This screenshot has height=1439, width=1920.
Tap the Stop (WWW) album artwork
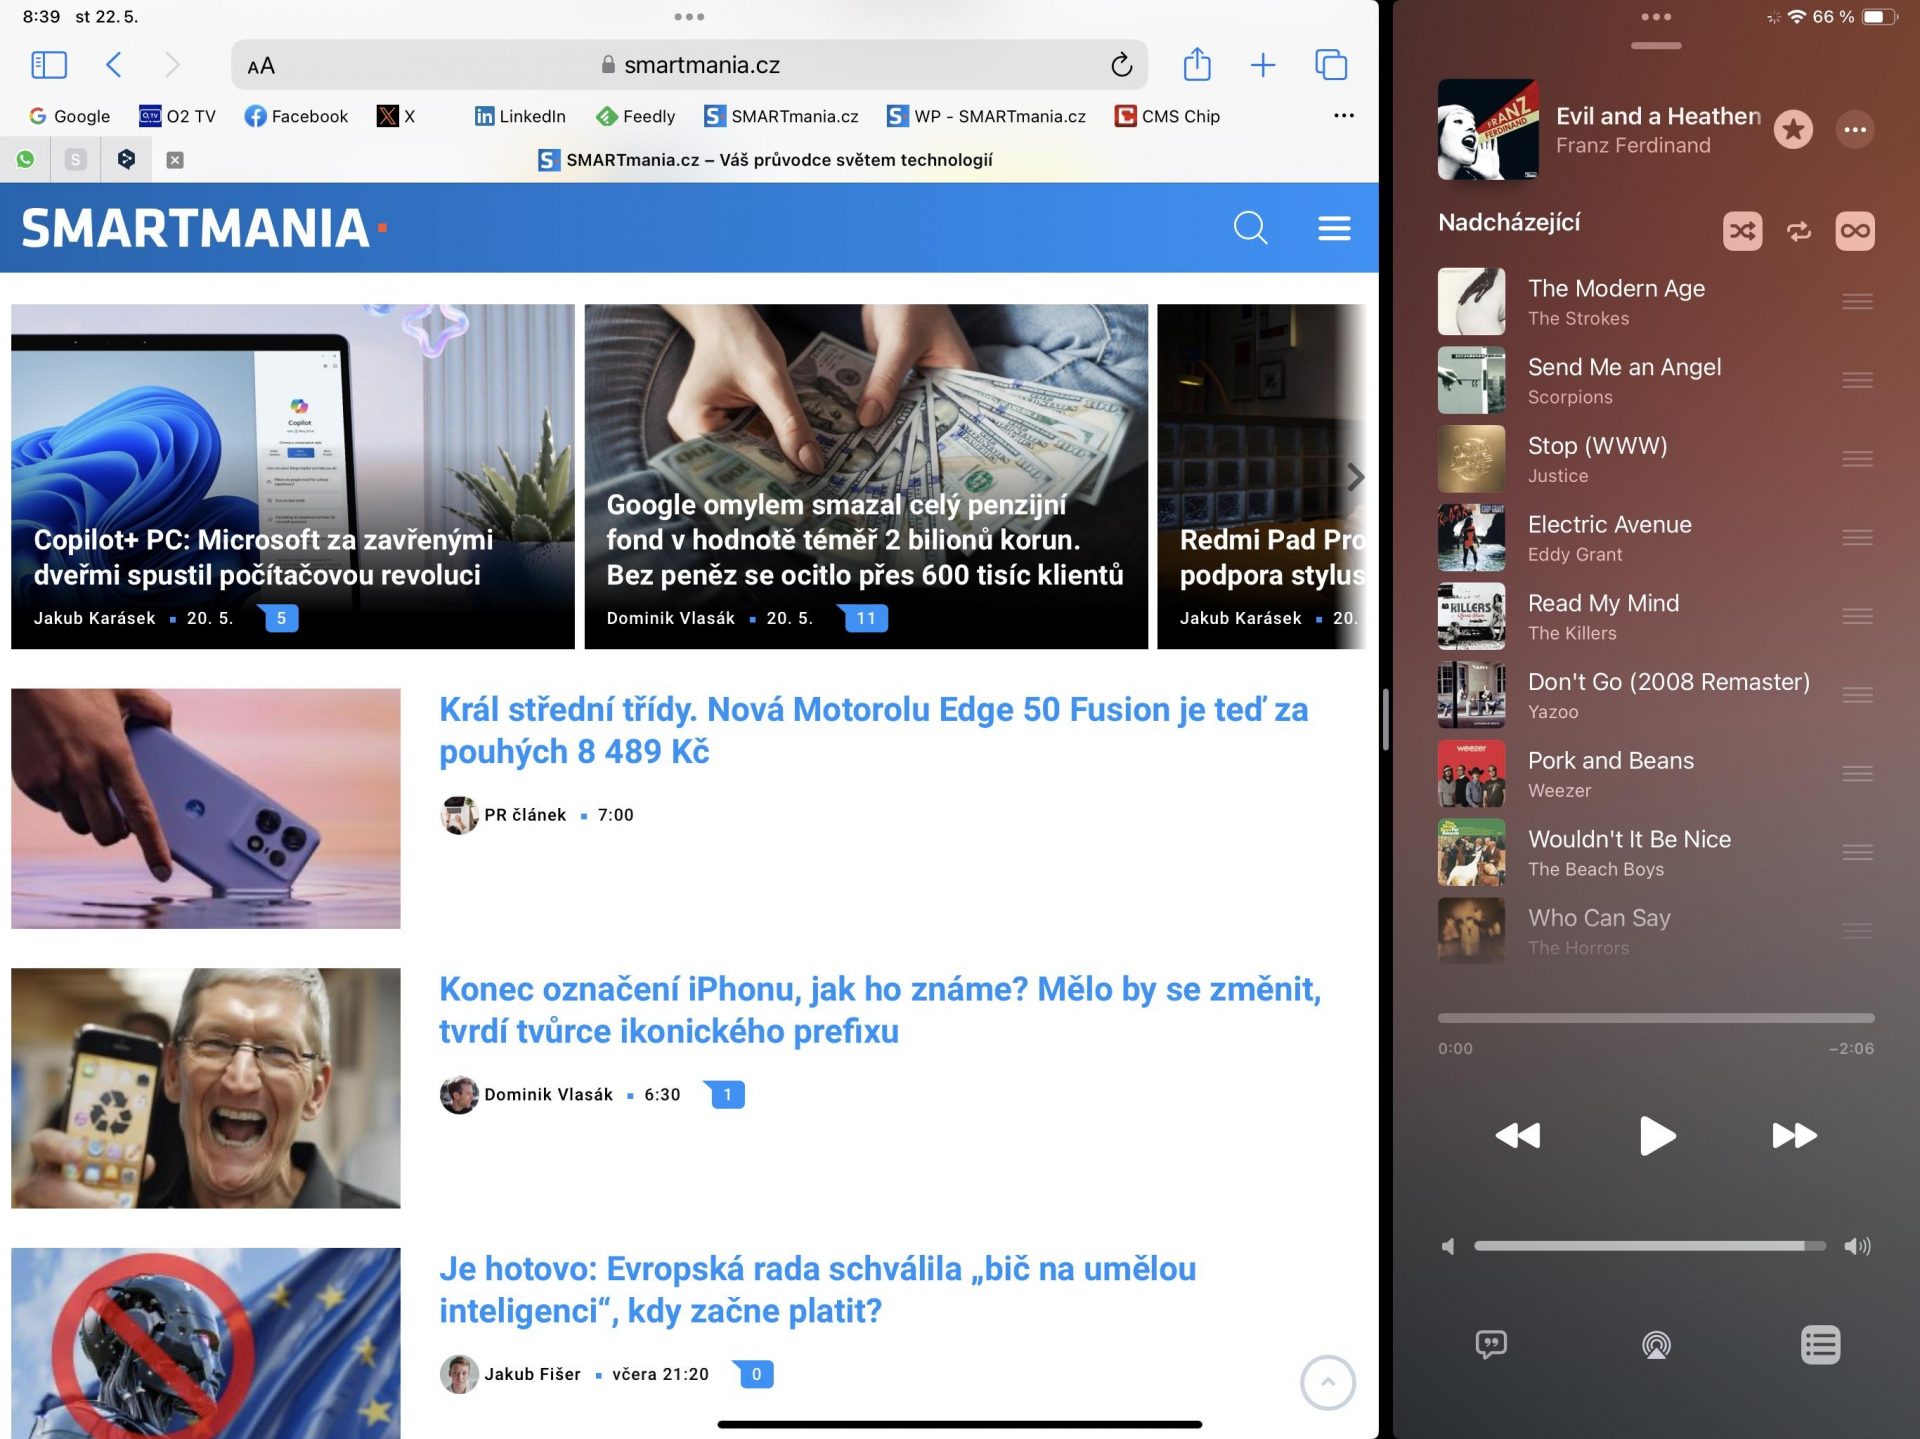coord(1471,459)
